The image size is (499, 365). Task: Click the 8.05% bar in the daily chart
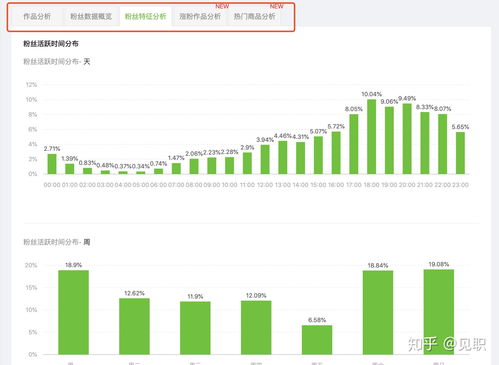click(x=354, y=144)
